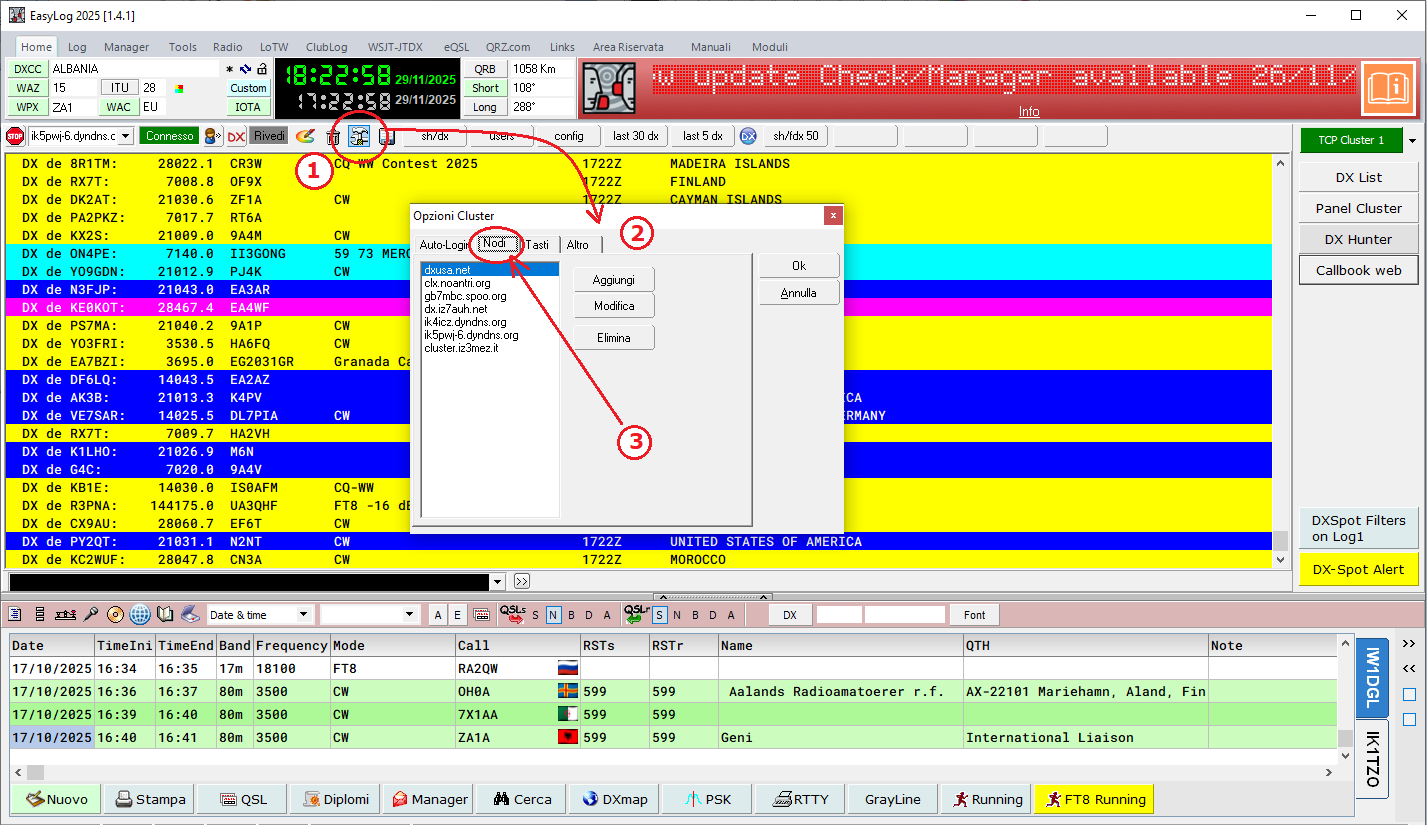Open the LoTW menu tab
The height and width of the screenshot is (825, 1427).
[273, 47]
